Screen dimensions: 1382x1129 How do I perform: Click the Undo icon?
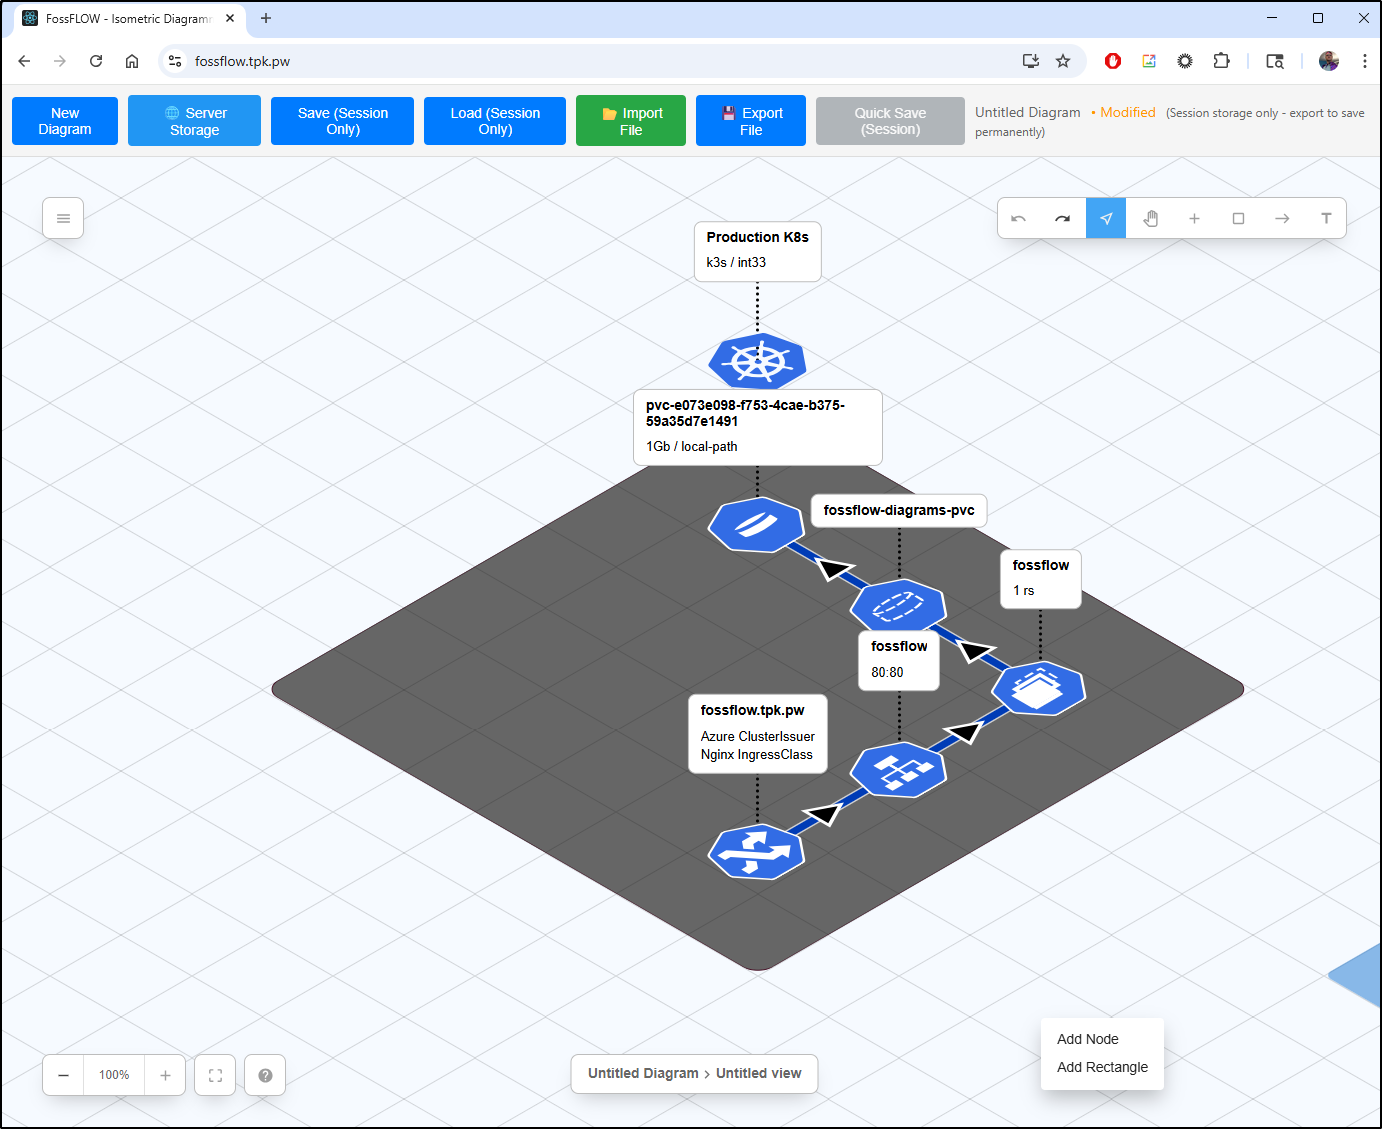coord(1018,217)
